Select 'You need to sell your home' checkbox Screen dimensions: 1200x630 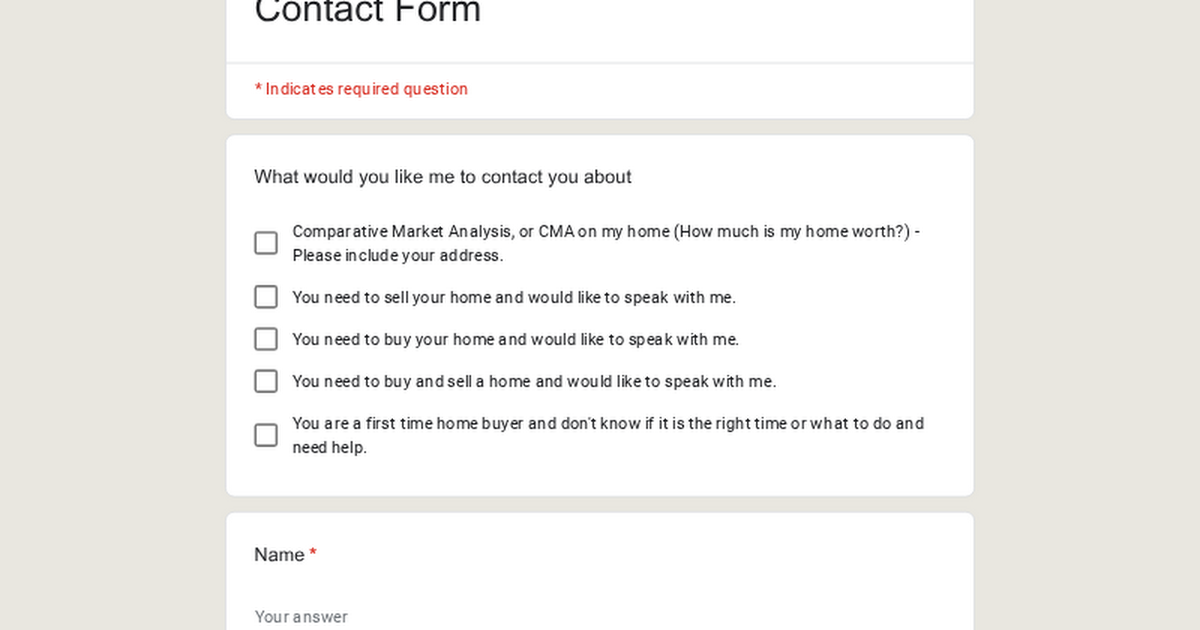(265, 297)
